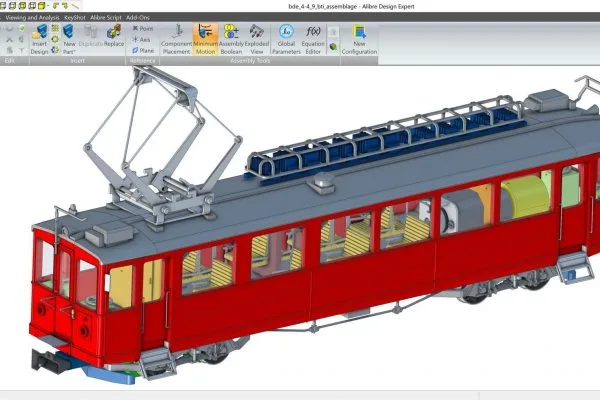The height and width of the screenshot is (400, 600).
Task: Insert a reference Point
Action: (x=143, y=28)
